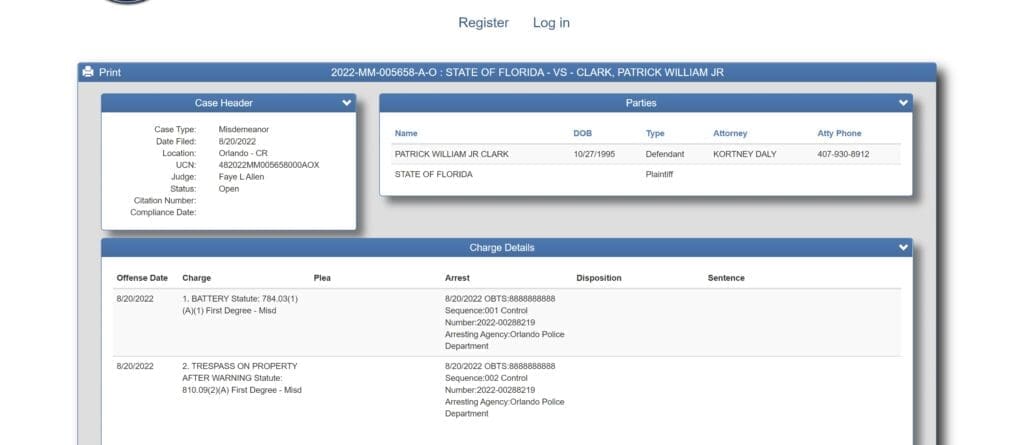Collapse the Parties panel chevron
The image size is (1024, 445).
tap(903, 103)
